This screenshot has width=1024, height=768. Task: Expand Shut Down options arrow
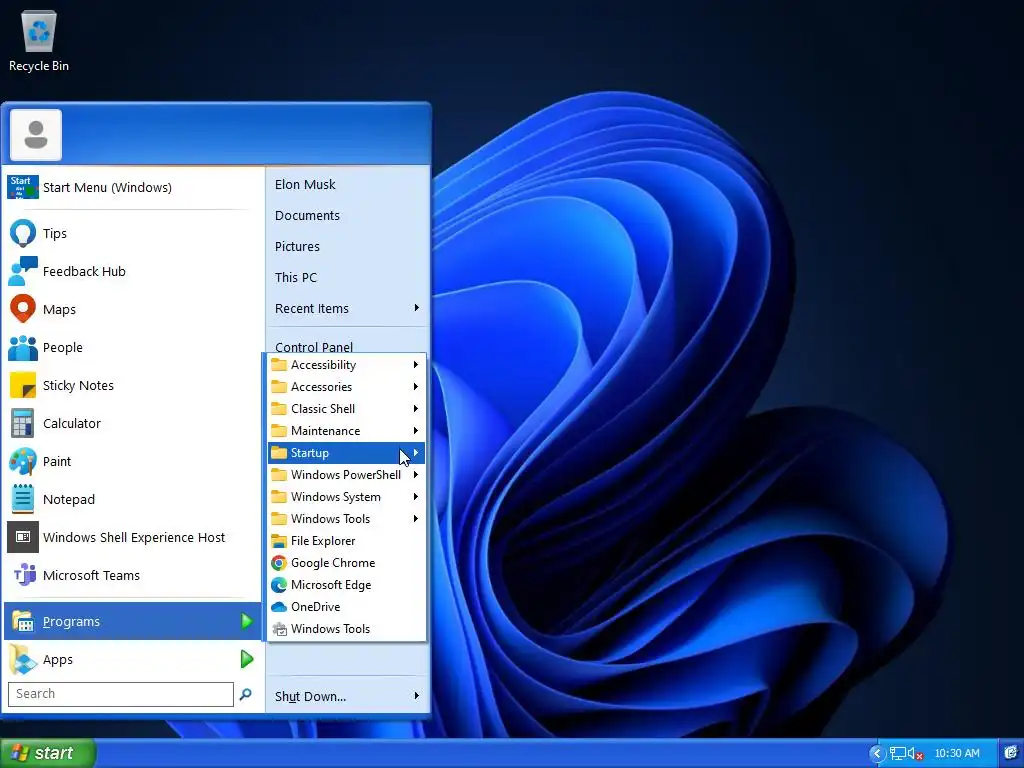pos(416,696)
